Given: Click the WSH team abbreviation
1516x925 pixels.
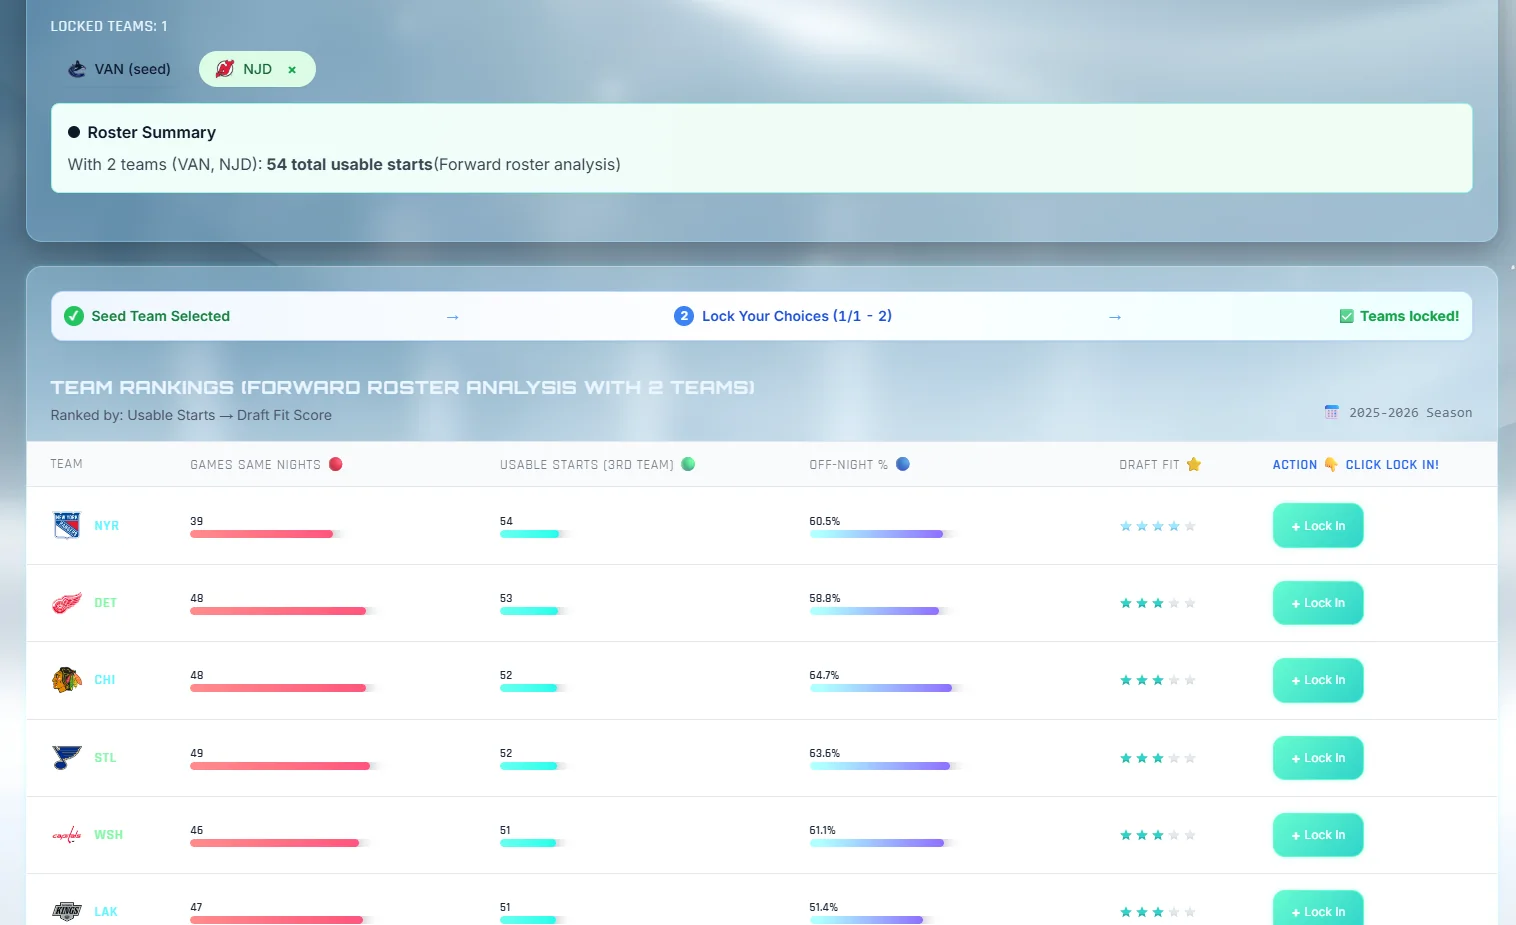Looking at the screenshot, I should click(108, 835).
